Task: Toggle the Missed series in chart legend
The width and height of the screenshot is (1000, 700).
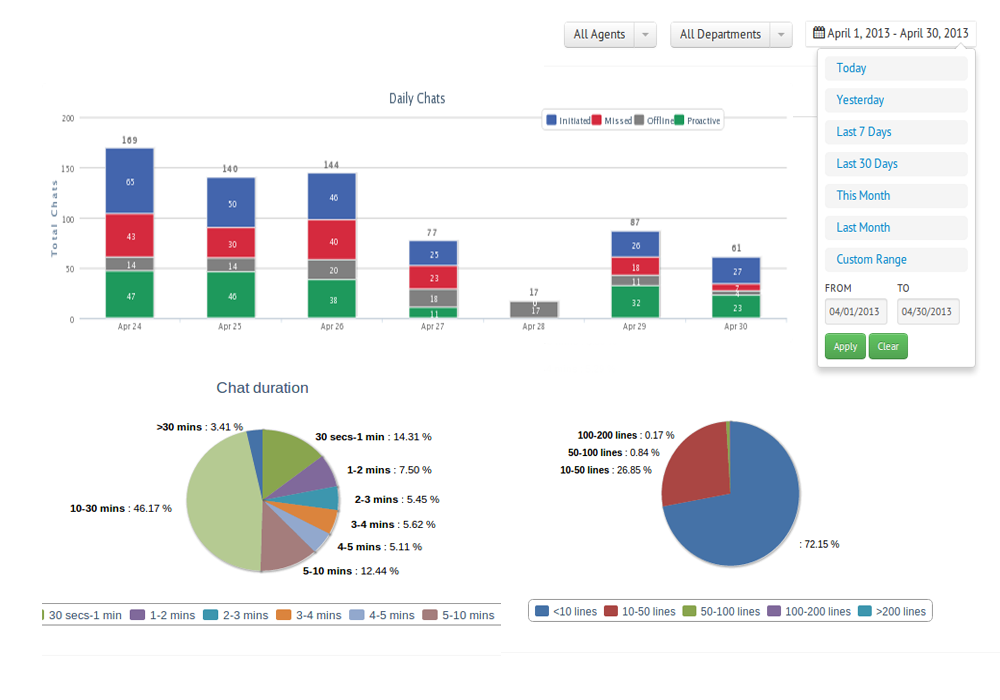Action: (x=612, y=120)
